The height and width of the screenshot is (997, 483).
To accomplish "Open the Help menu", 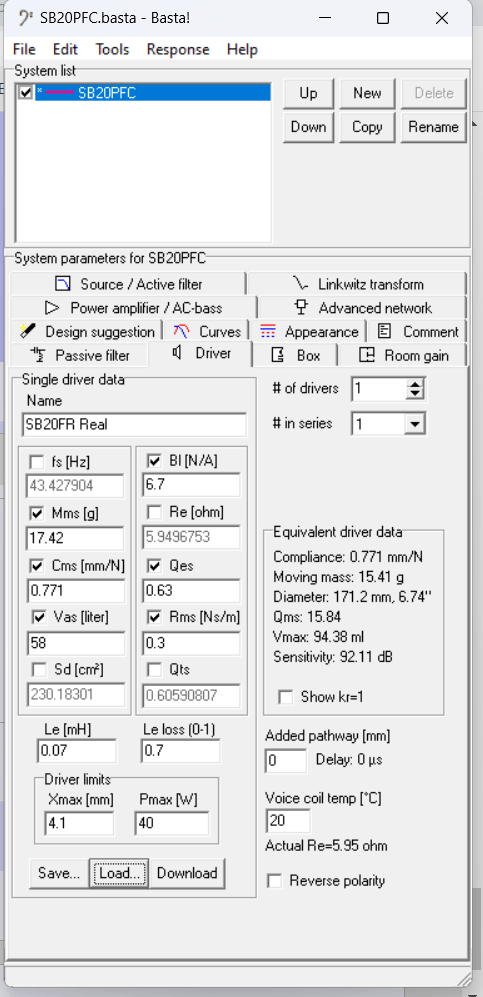I will click(x=242, y=50).
